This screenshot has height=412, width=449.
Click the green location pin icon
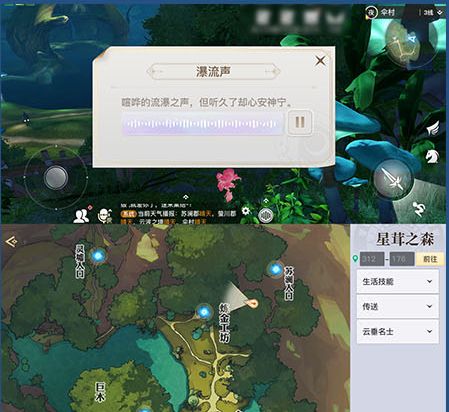pyautogui.click(x=355, y=259)
